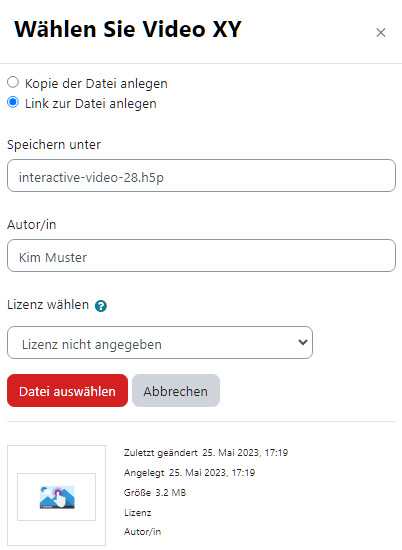Open the Lizenz nicht angegeben dropdown
Viewport: 402px width, 550px height.
(160, 342)
